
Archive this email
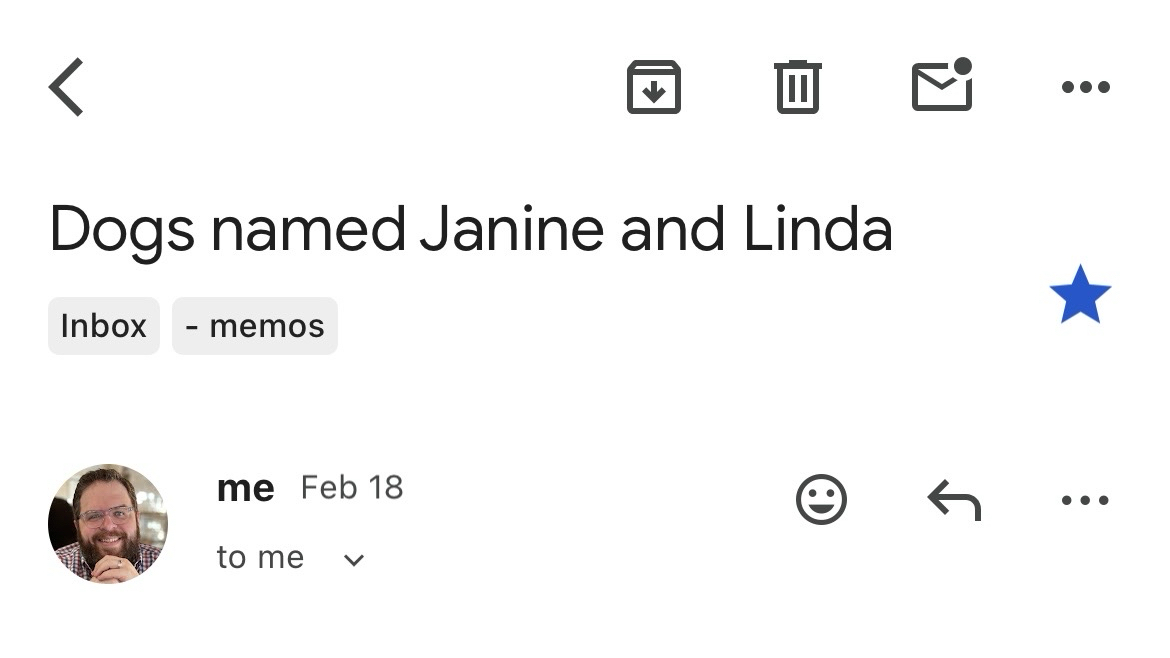pos(653,87)
